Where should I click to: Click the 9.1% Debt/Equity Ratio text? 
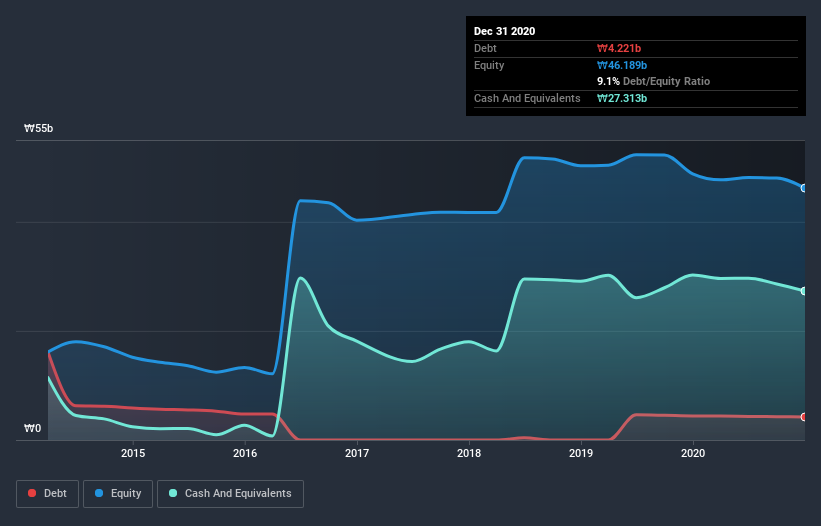(x=653, y=82)
